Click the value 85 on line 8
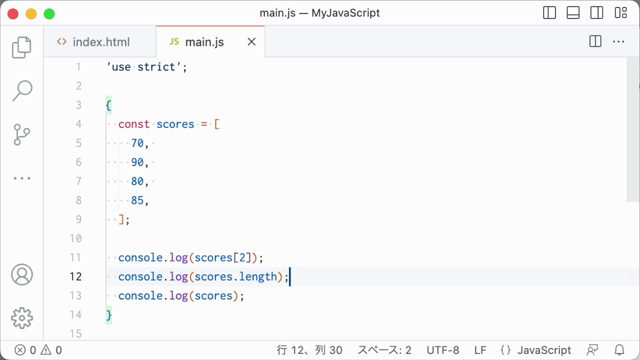Screen dimensions: 640x360 coord(137,200)
